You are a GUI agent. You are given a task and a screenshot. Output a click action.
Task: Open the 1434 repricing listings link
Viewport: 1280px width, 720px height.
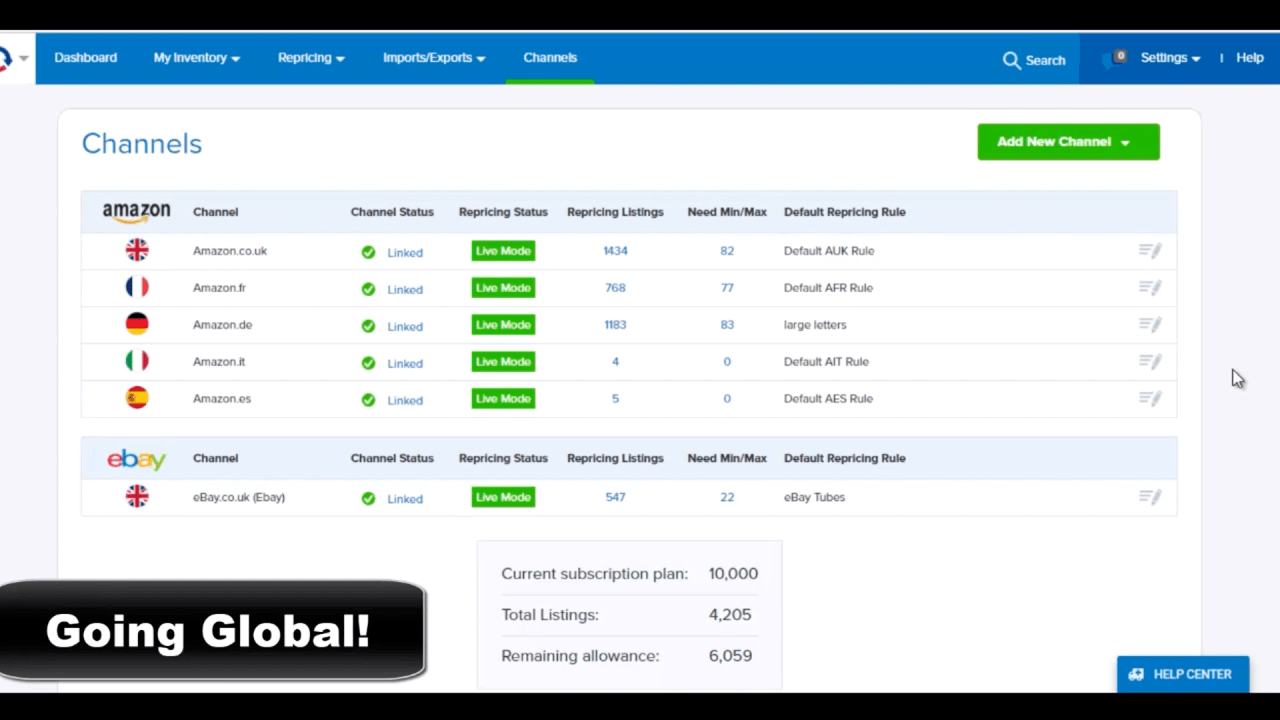[x=615, y=251]
